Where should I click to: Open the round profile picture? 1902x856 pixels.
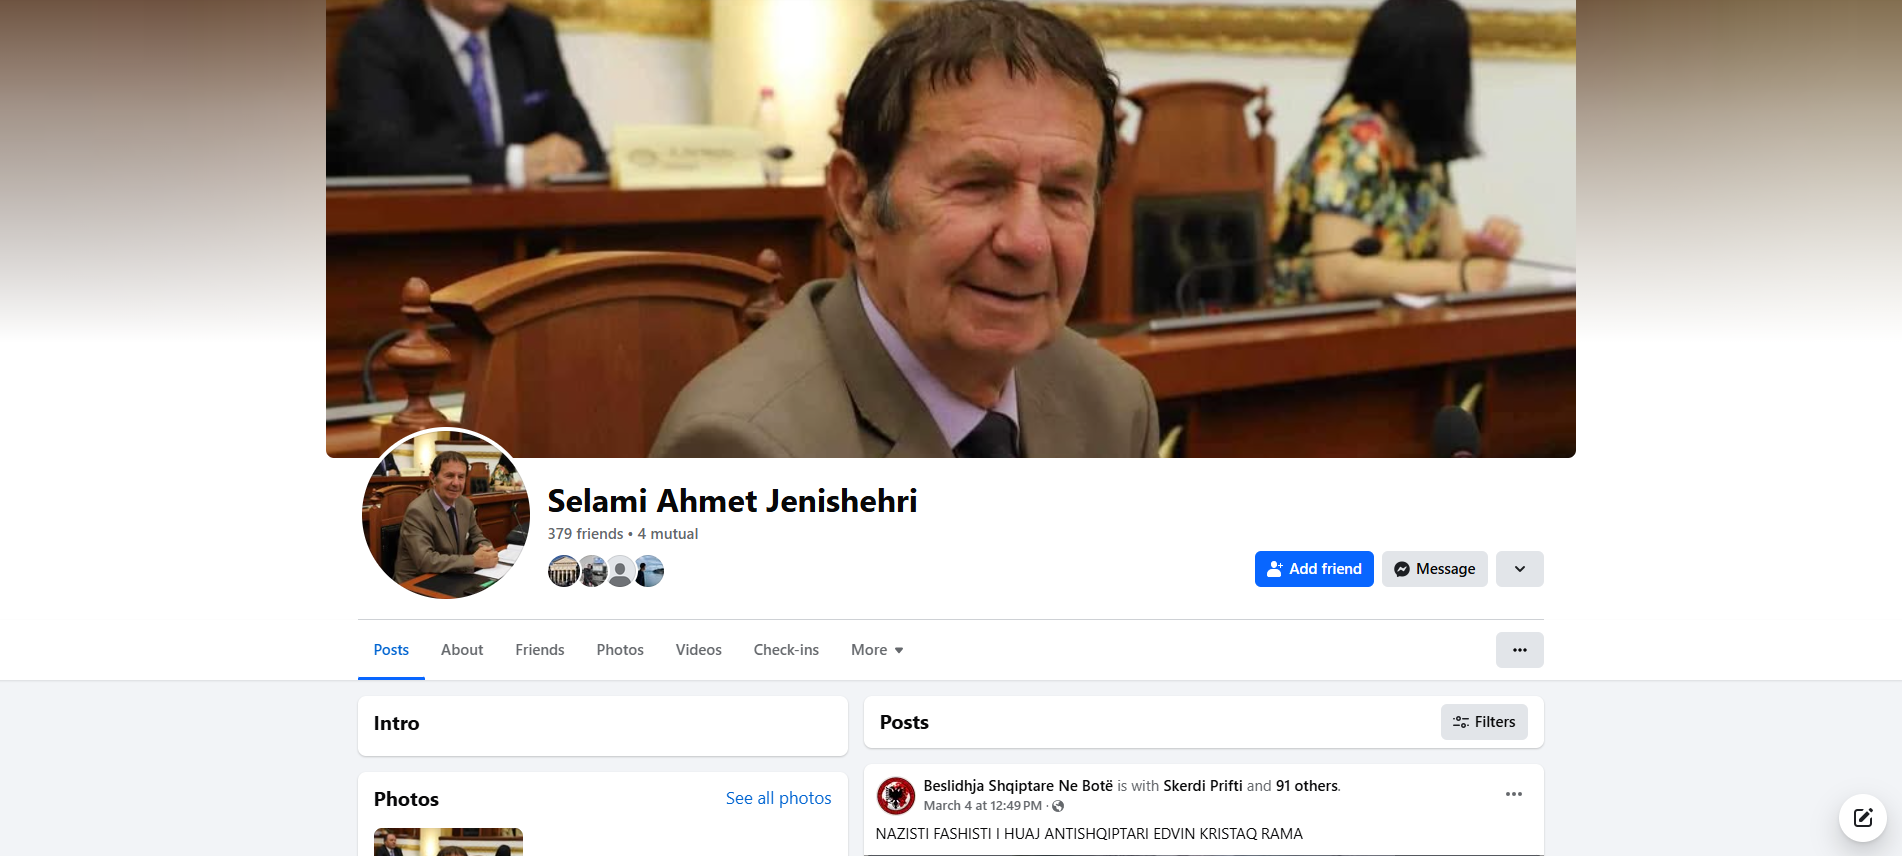446,514
